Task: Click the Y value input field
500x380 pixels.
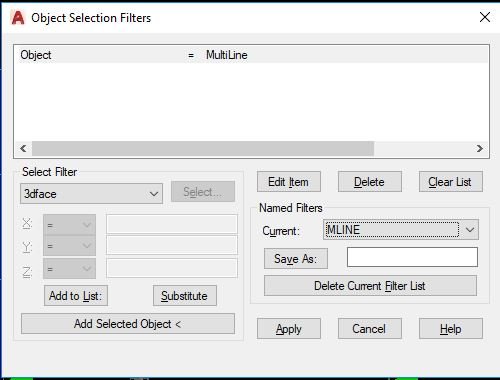Action: click(x=172, y=245)
